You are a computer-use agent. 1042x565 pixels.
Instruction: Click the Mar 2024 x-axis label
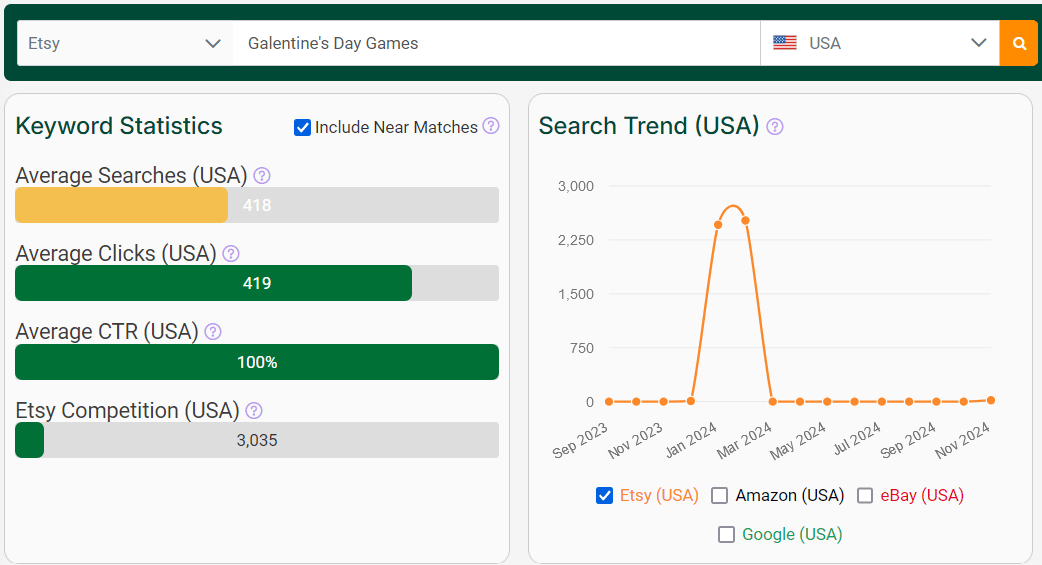point(744,440)
